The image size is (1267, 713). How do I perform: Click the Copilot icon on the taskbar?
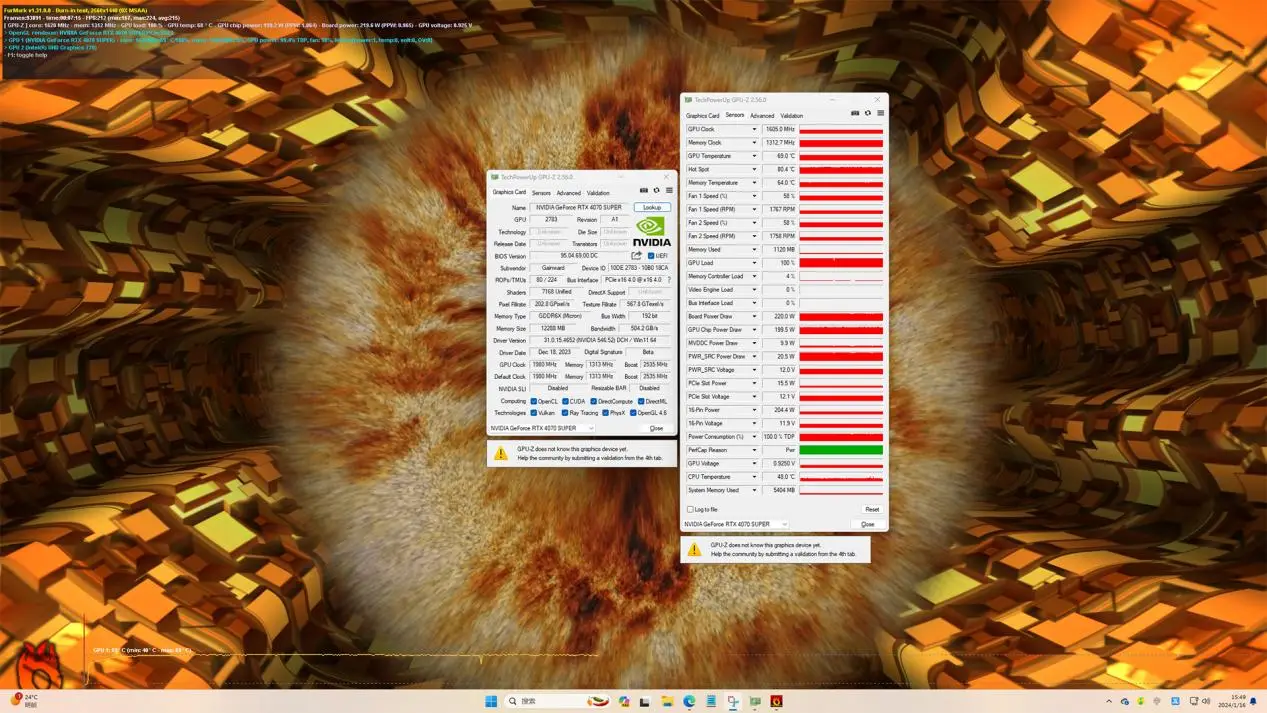pyautogui.click(x=624, y=701)
